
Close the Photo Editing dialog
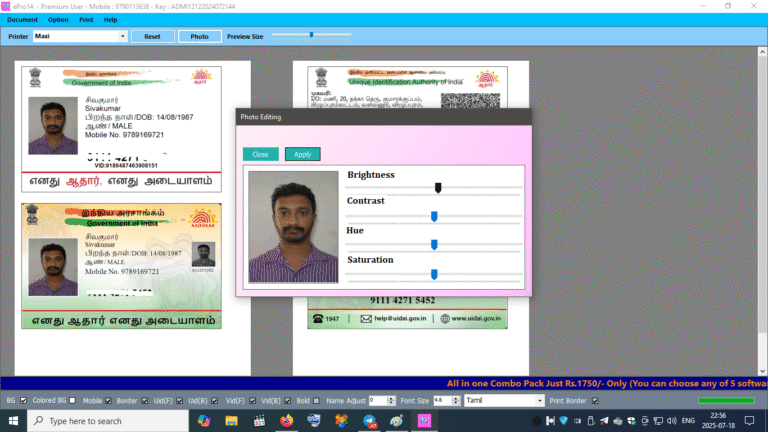(260, 154)
